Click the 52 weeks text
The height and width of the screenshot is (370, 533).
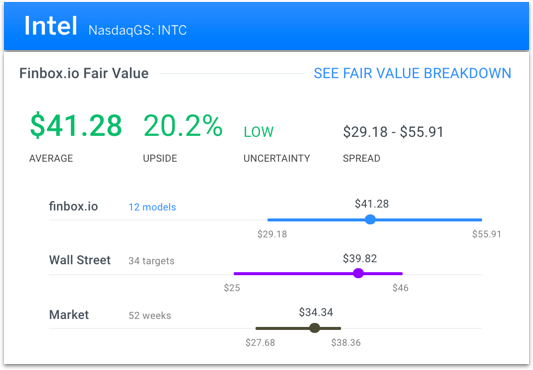pos(150,316)
